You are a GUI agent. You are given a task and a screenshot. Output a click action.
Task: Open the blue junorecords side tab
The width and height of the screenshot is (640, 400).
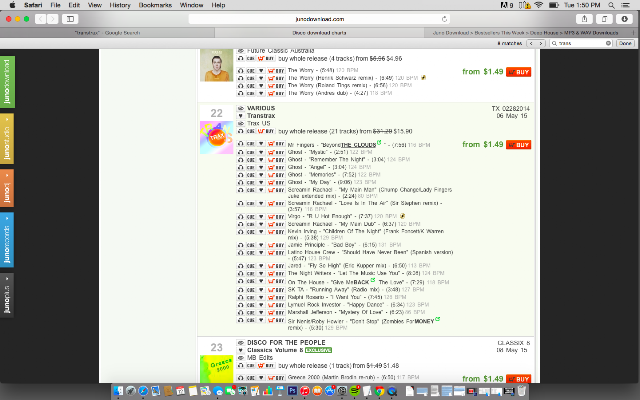(7, 240)
